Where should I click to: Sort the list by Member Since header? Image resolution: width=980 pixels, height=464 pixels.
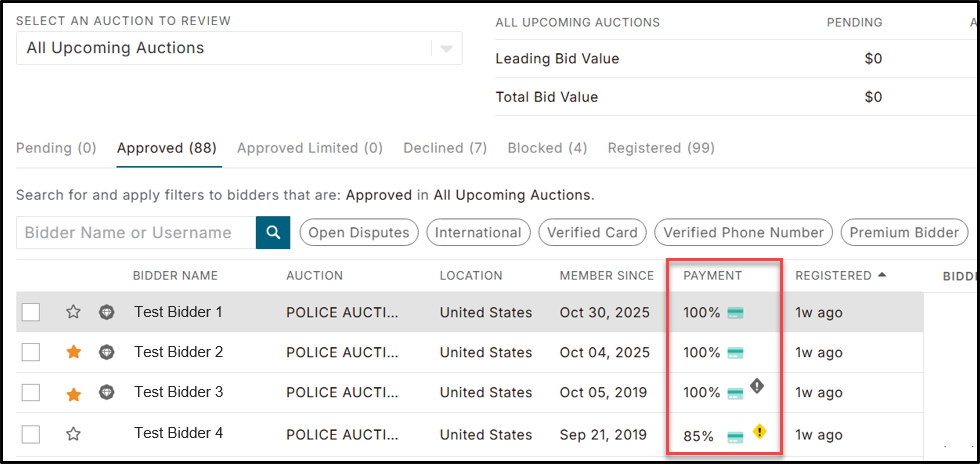tap(606, 276)
